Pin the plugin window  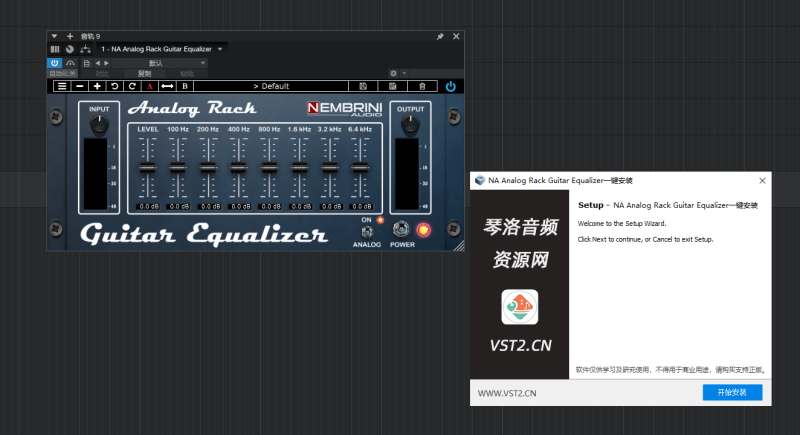click(440, 37)
